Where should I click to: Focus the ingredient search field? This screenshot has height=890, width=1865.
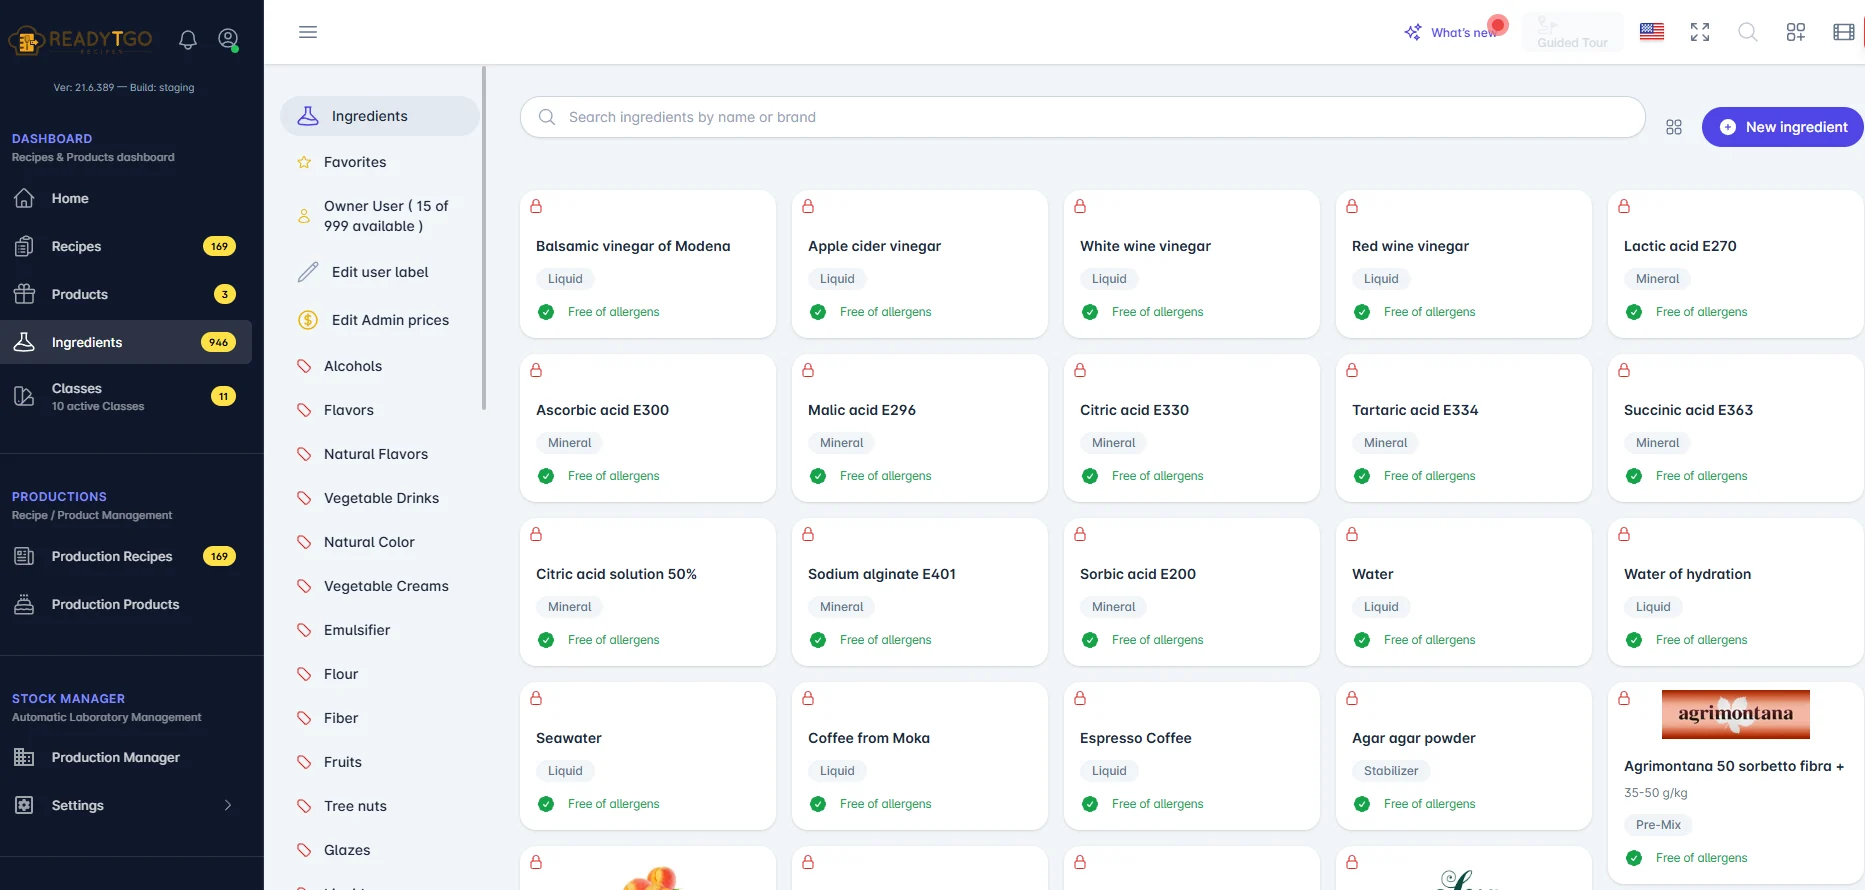coord(1082,117)
